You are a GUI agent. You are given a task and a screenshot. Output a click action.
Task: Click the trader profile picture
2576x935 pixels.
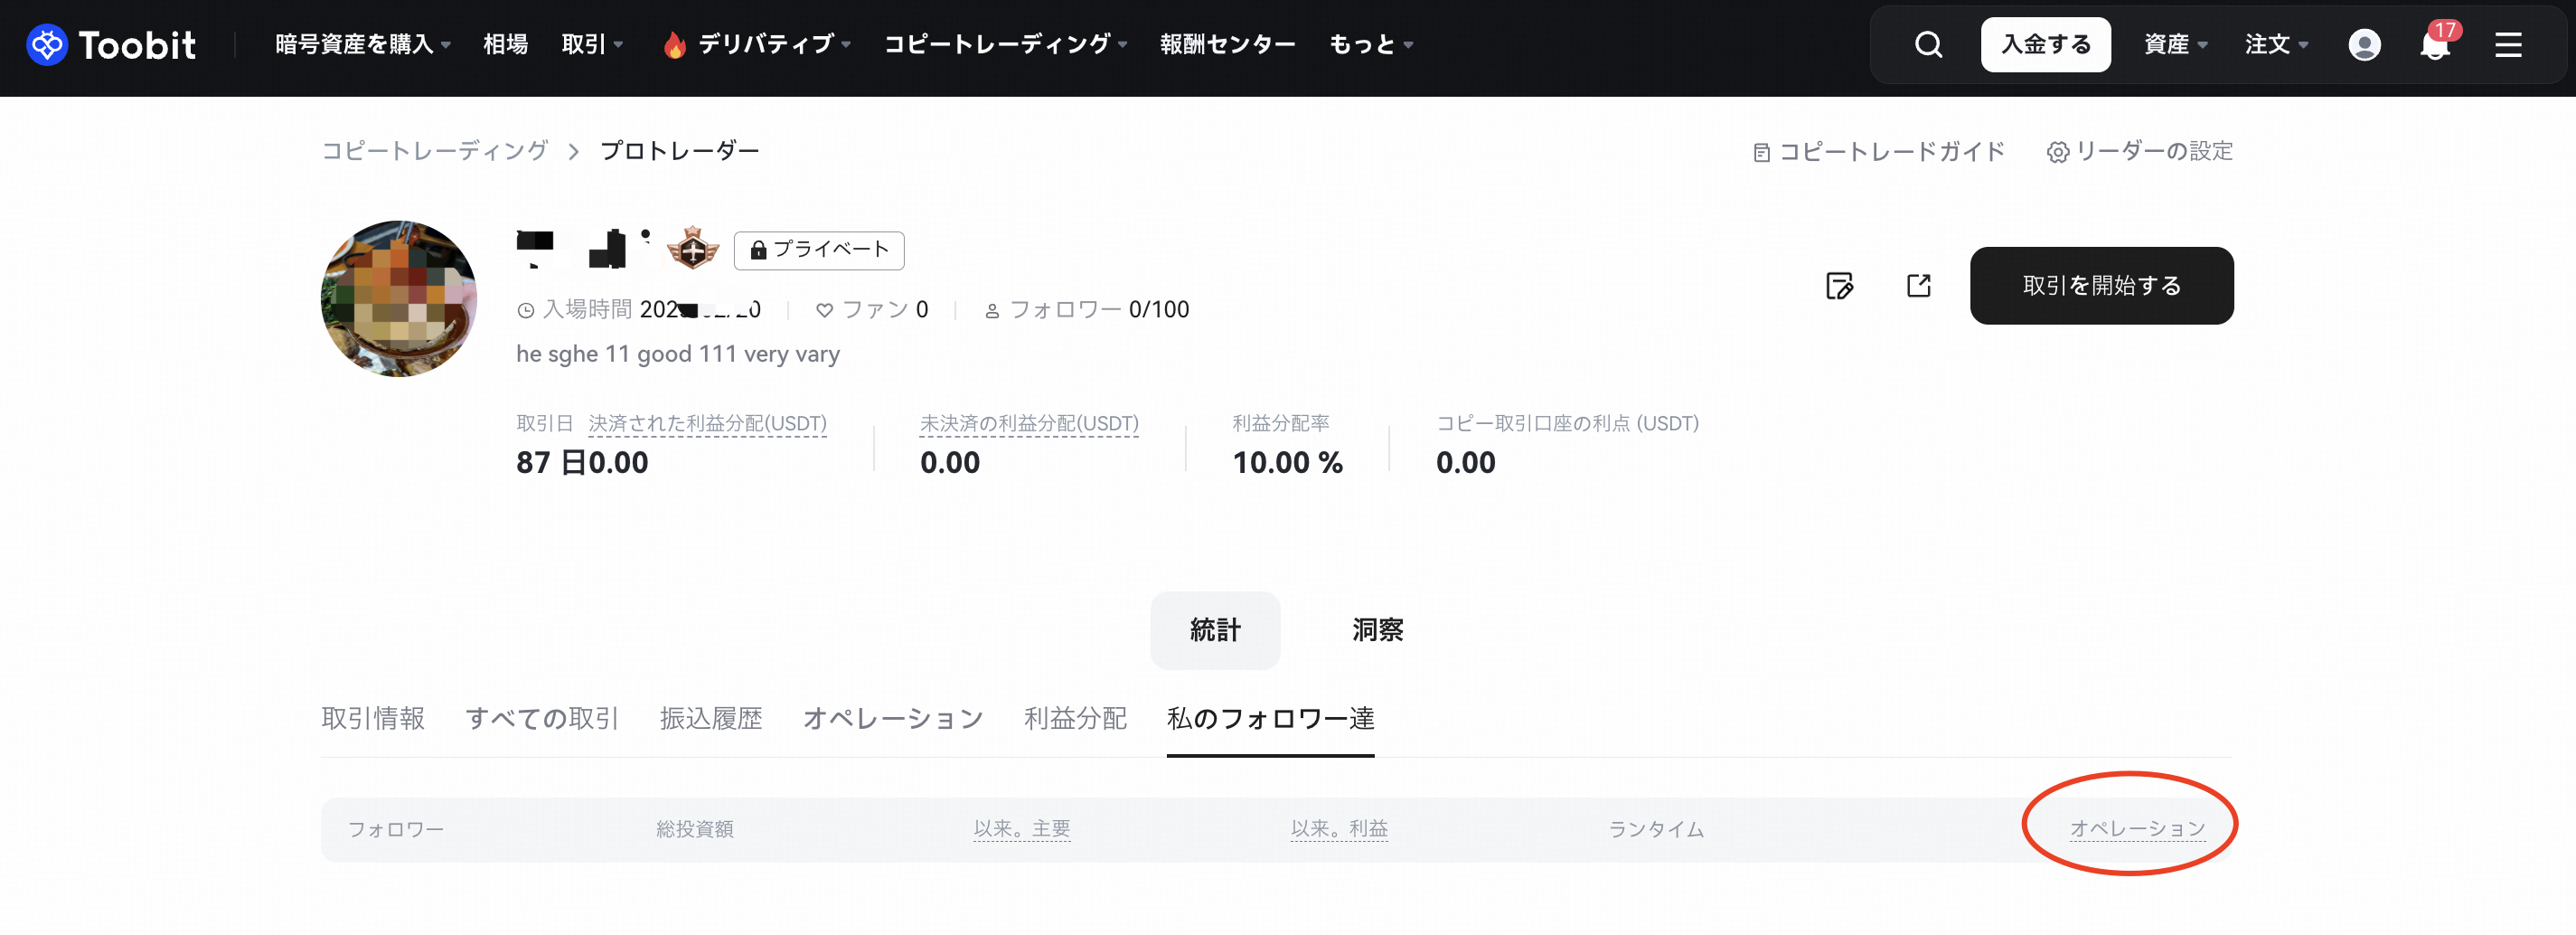coord(399,299)
